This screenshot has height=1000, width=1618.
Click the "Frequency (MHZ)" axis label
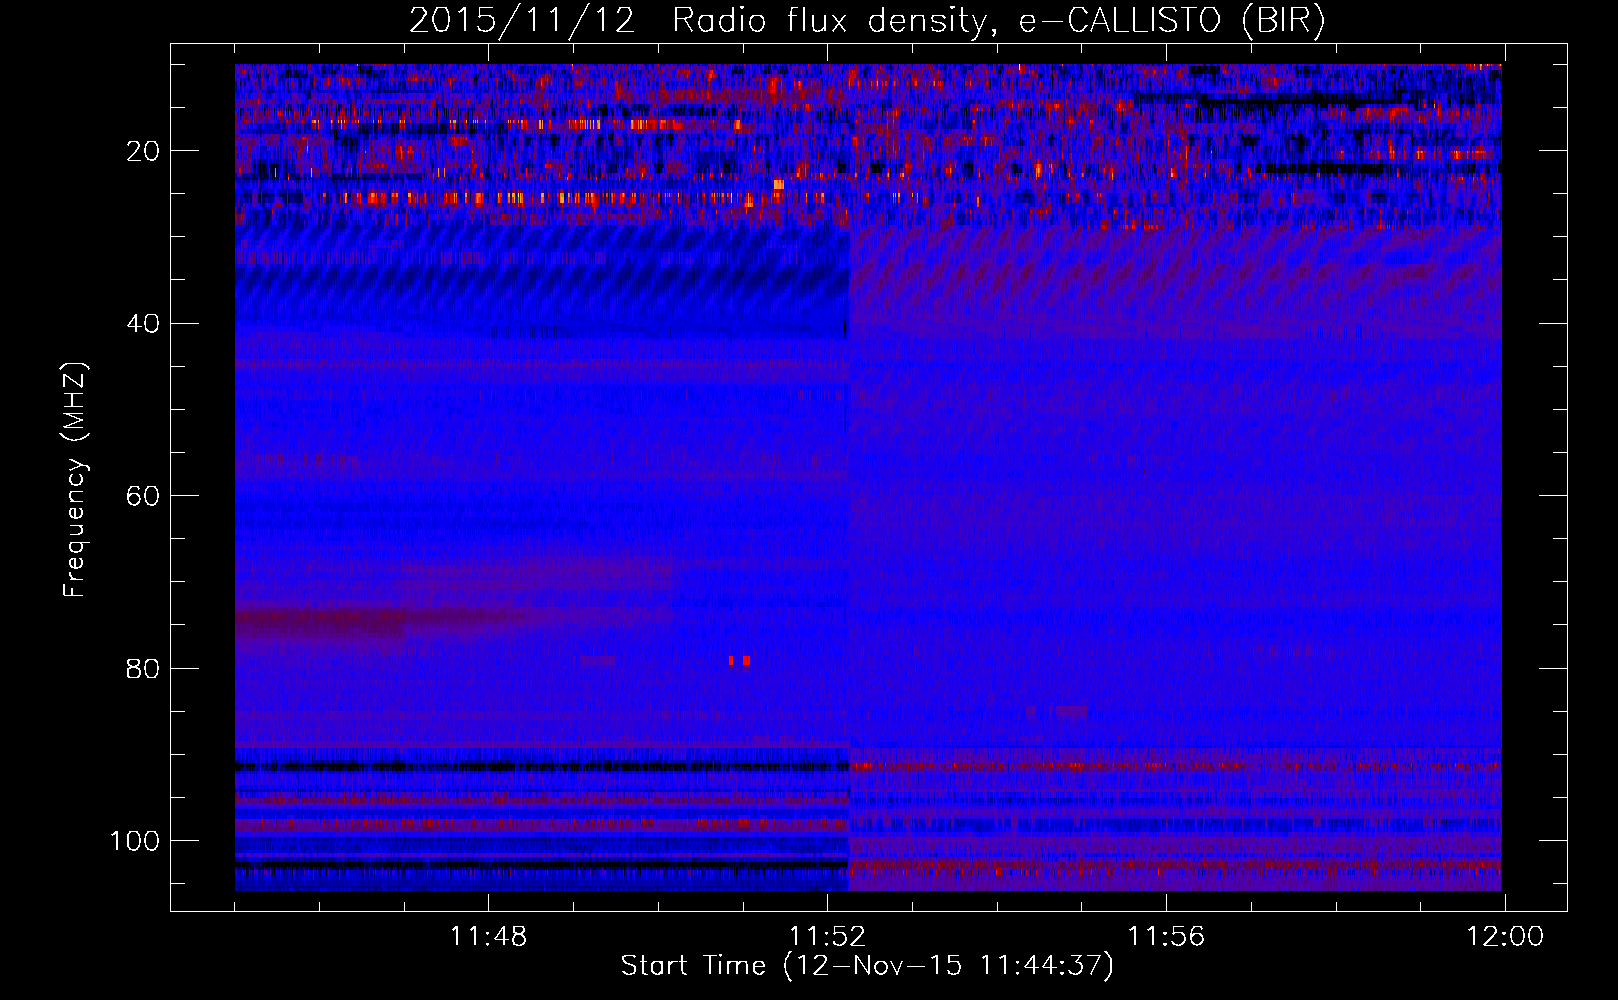(x=75, y=480)
